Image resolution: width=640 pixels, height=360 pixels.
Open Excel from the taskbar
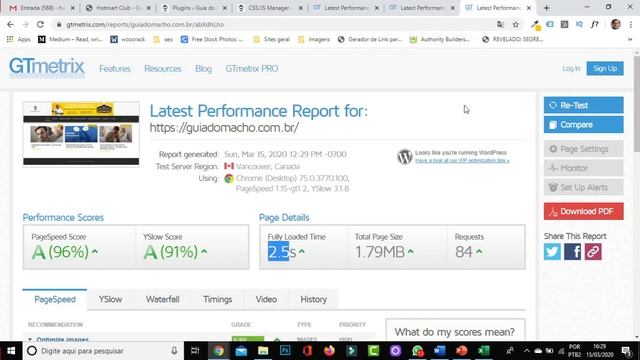tap(484, 351)
